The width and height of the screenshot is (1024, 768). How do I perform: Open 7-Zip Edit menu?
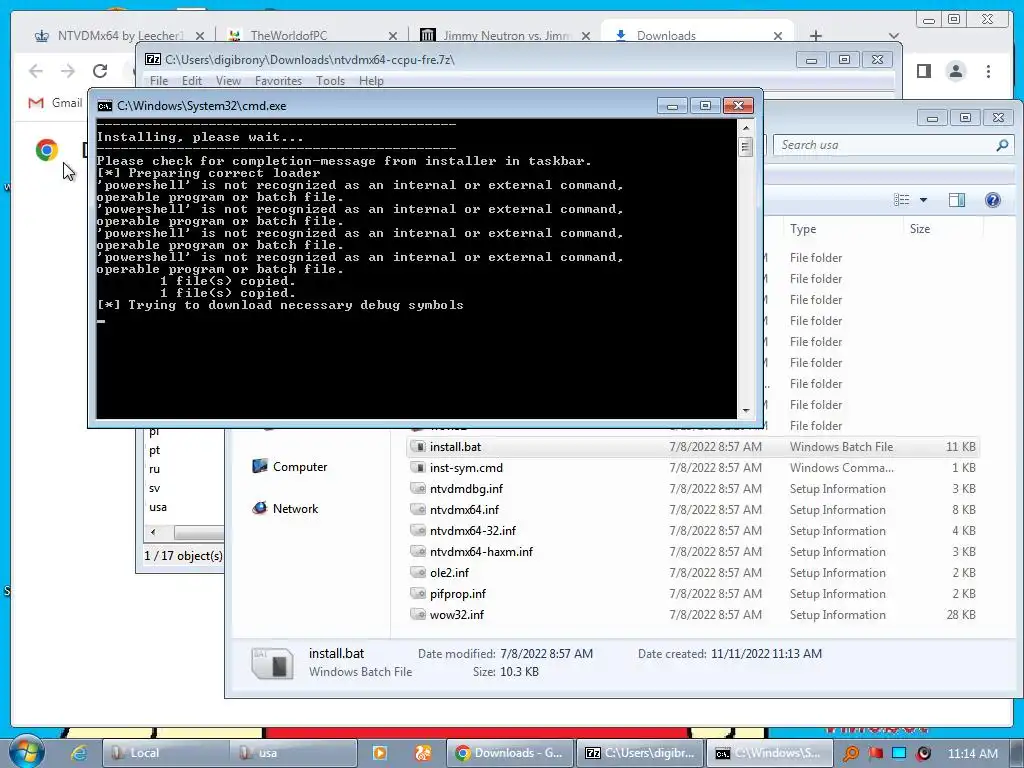191,81
